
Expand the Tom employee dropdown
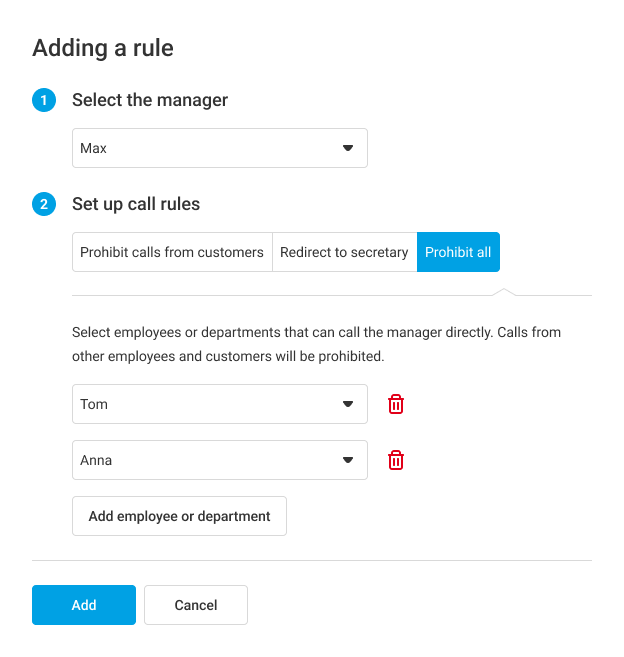(x=210, y=404)
